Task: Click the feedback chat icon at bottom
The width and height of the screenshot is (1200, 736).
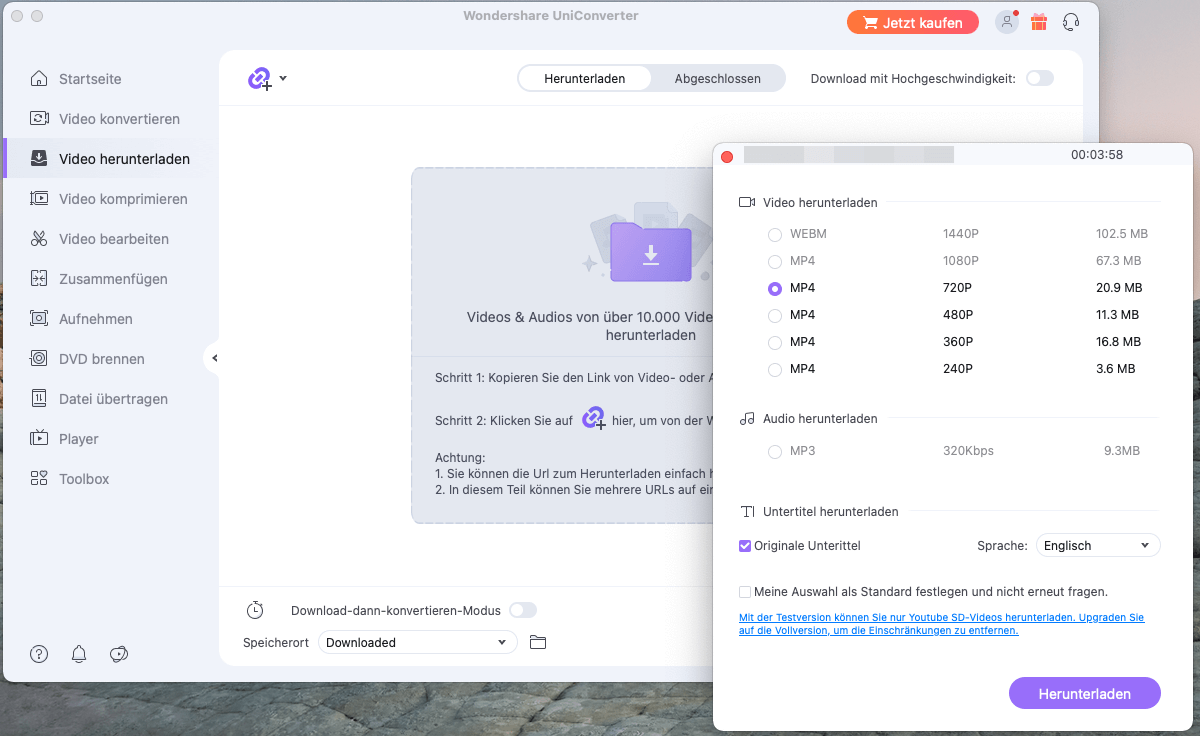Action: 119,654
